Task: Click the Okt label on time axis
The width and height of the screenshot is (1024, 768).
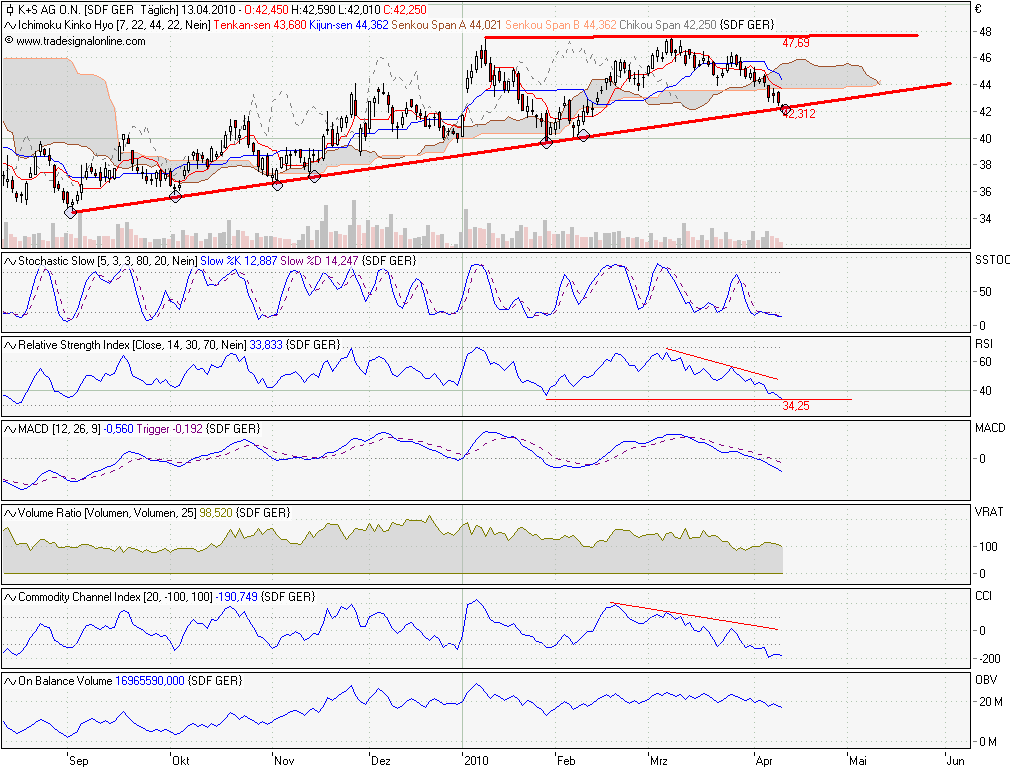Action: (x=181, y=761)
